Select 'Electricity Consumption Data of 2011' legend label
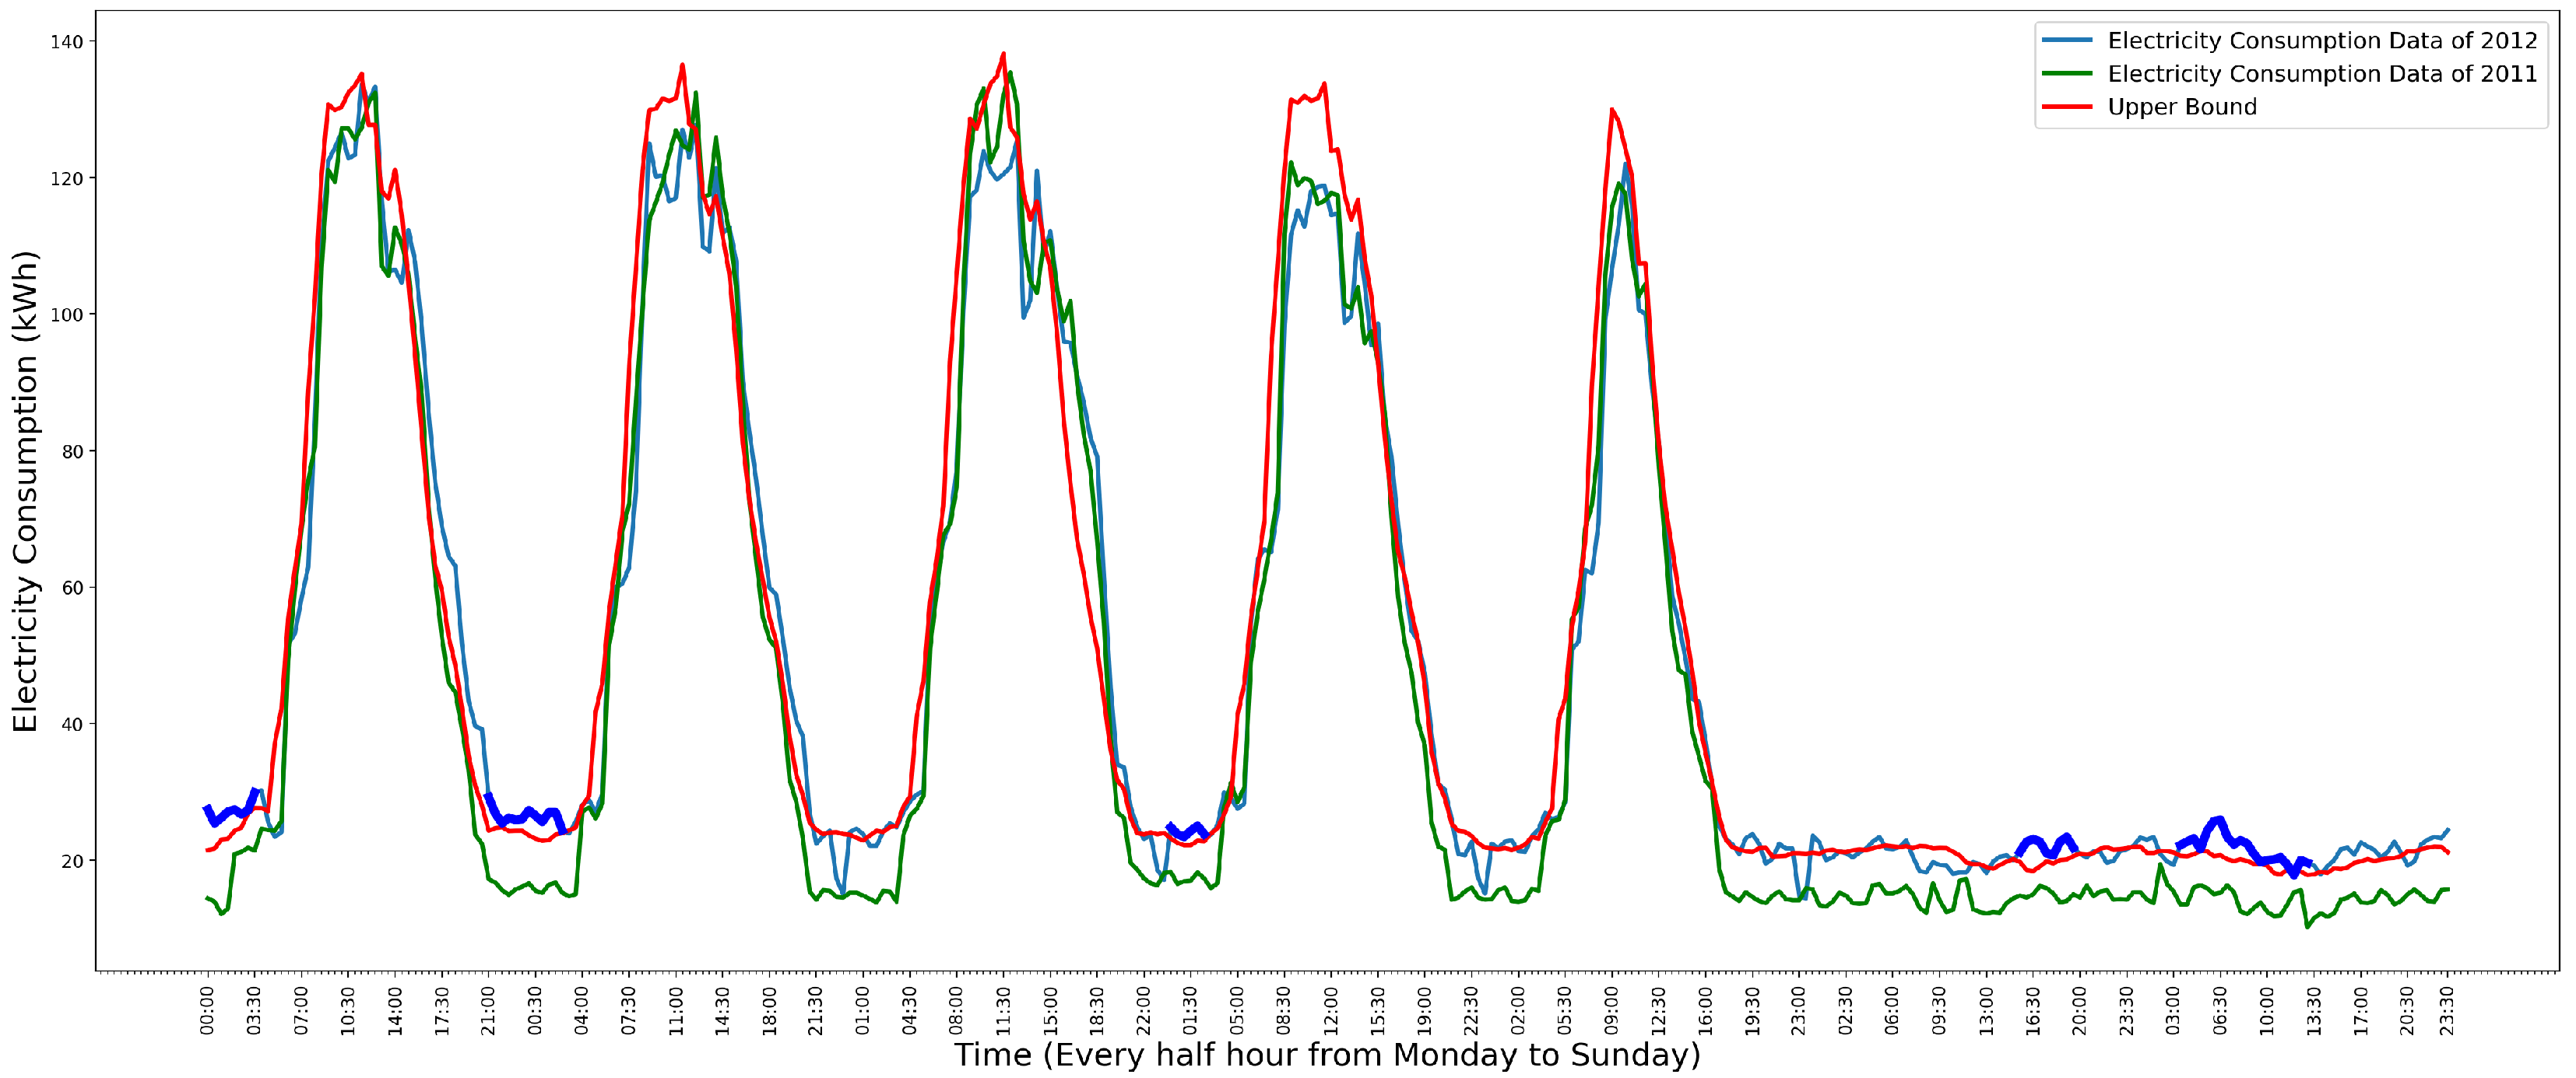2576x1078 pixels. (2322, 73)
